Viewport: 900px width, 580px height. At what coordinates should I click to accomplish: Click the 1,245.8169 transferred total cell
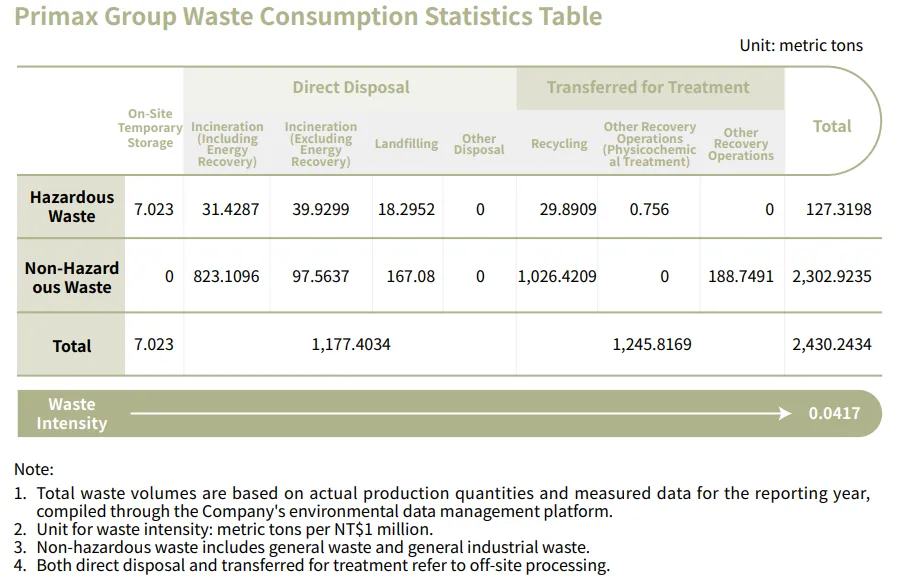pos(651,345)
